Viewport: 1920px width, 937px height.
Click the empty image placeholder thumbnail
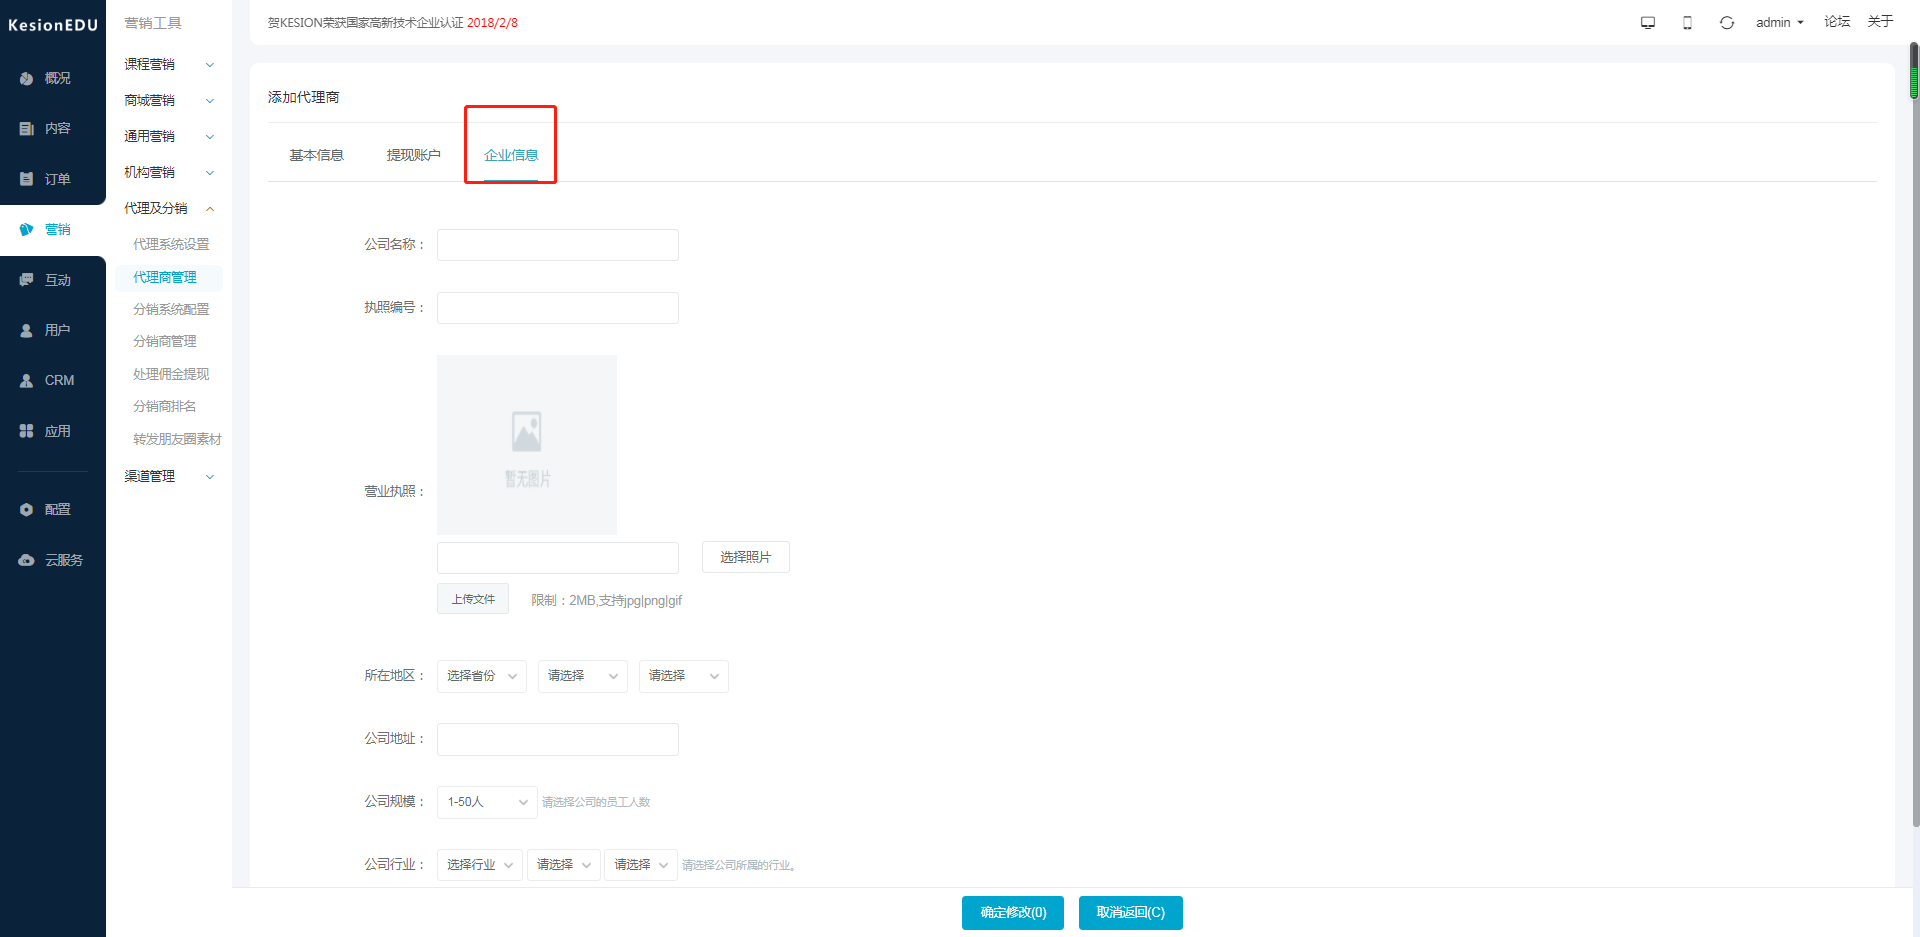[x=527, y=445]
